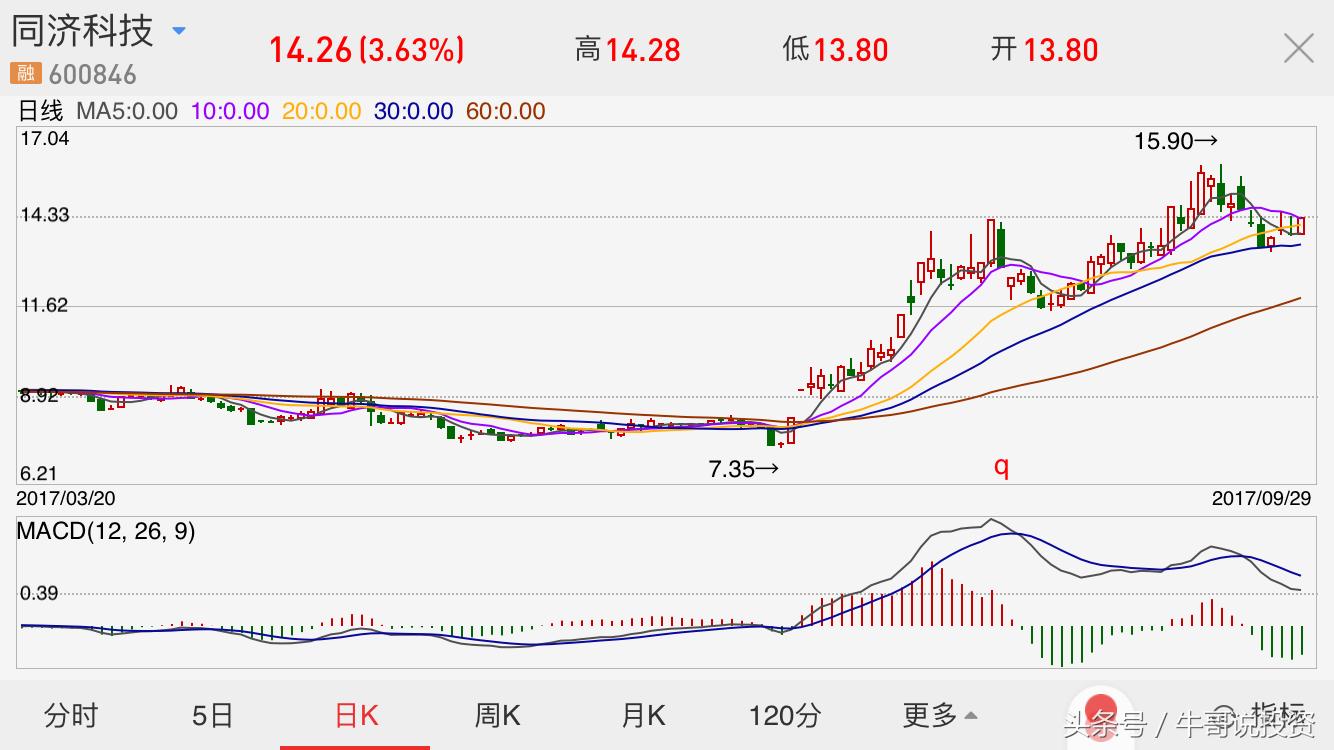Switch to the 周K weekly chart tab
This screenshot has width=1334, height=750.
(x=497, y=716)
